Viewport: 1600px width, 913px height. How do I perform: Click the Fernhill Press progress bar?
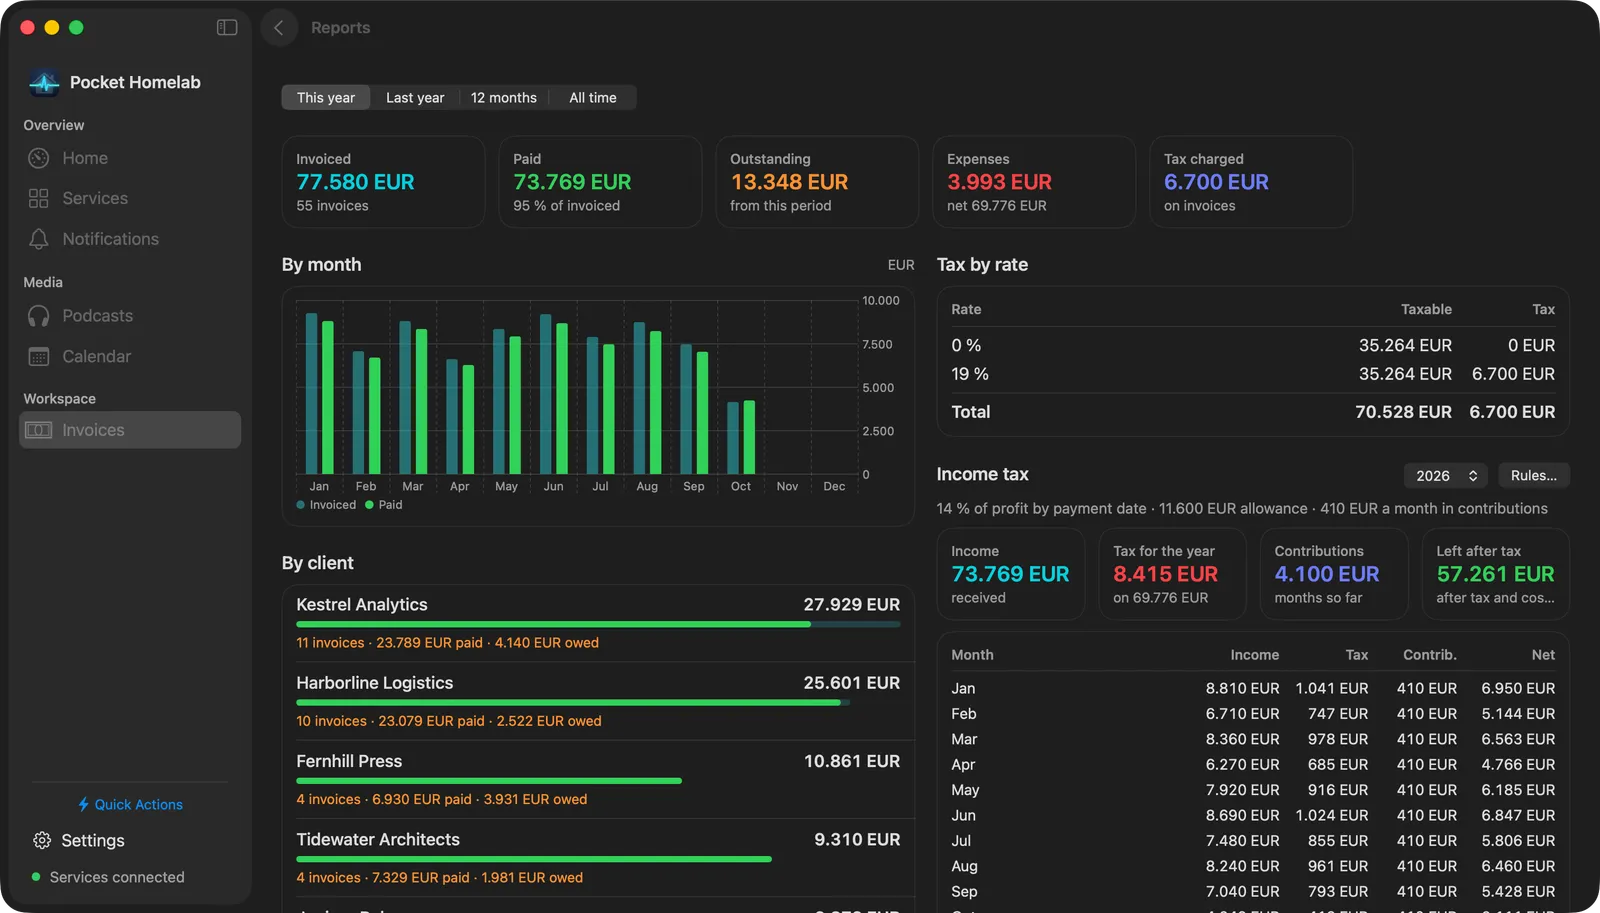489,781
